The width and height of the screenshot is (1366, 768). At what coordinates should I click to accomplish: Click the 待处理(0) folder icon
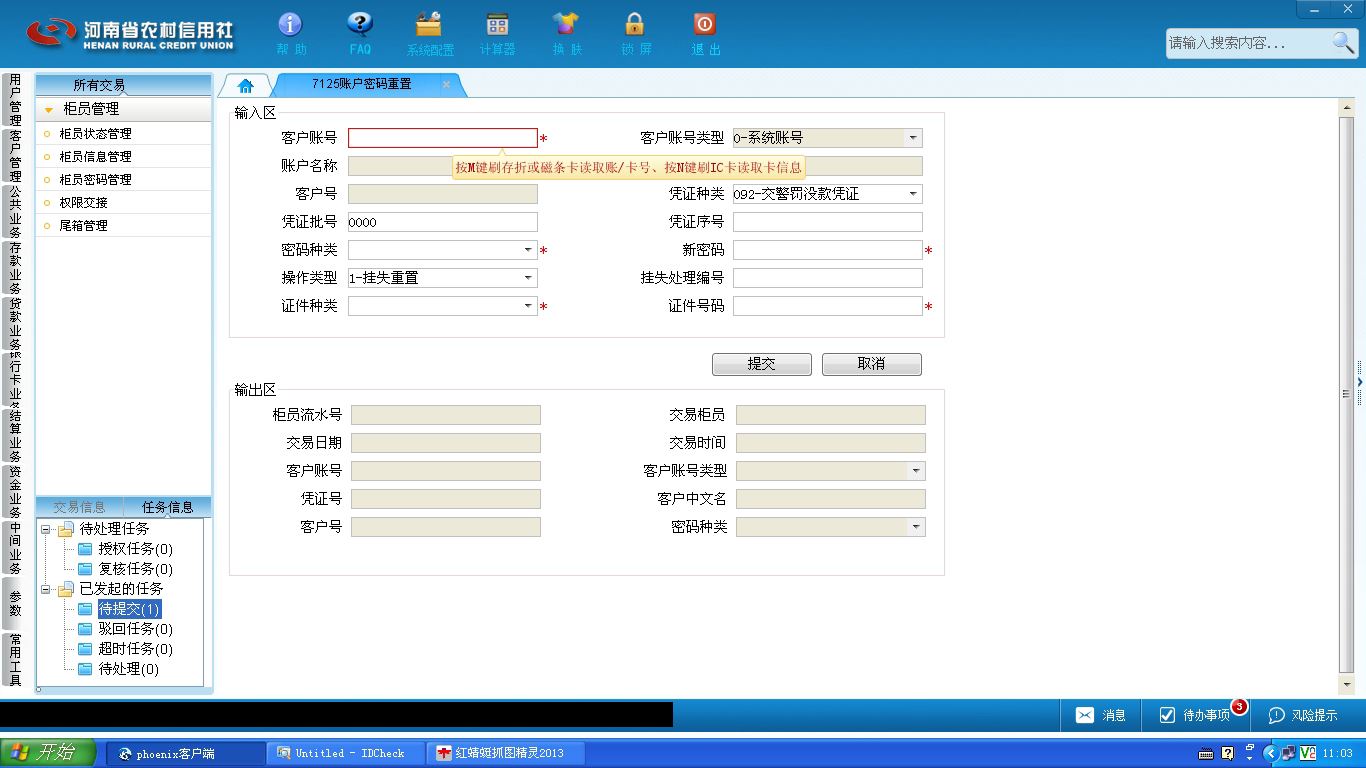(x=85, y=669)
